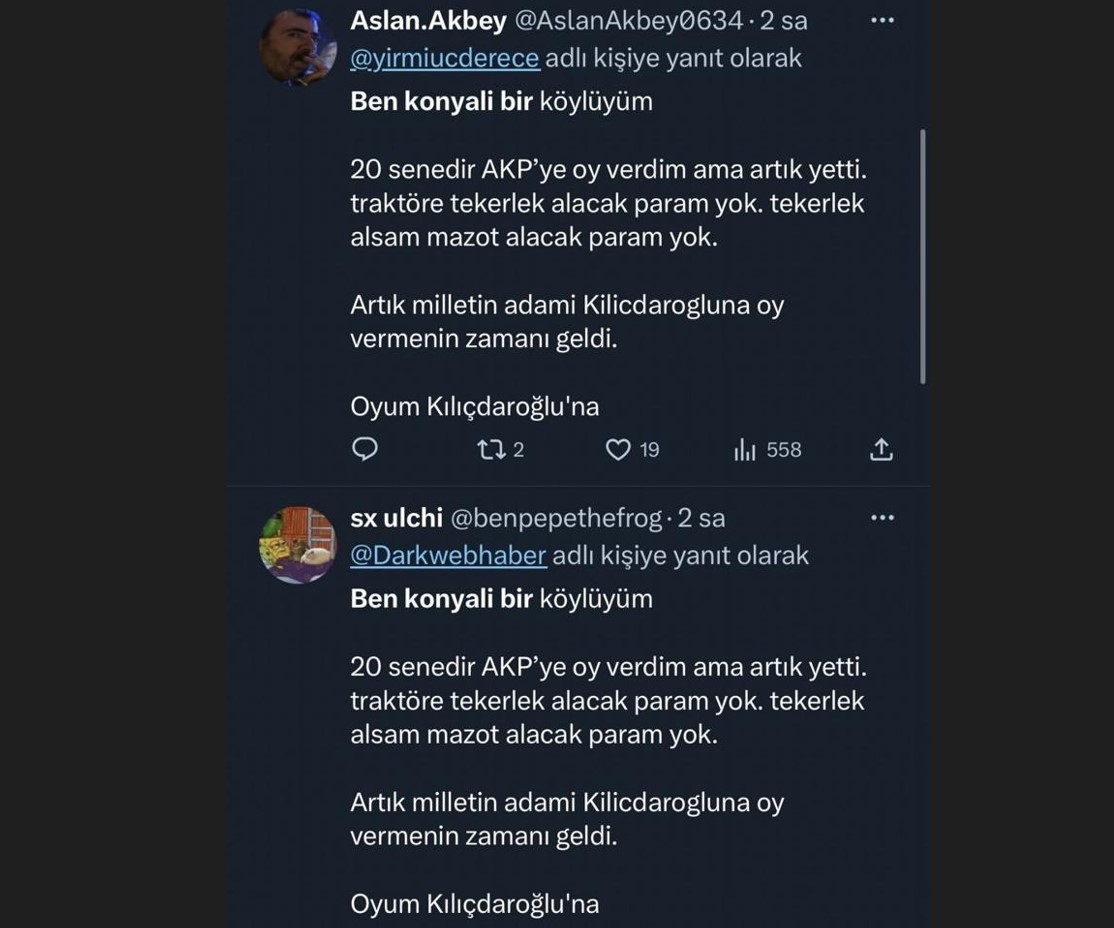This screenshot has height=928, width=1114.
Task: Click the '2 sa' timestamp on Aslan.Akbey's tweet
Action: (x=784, y=20)
